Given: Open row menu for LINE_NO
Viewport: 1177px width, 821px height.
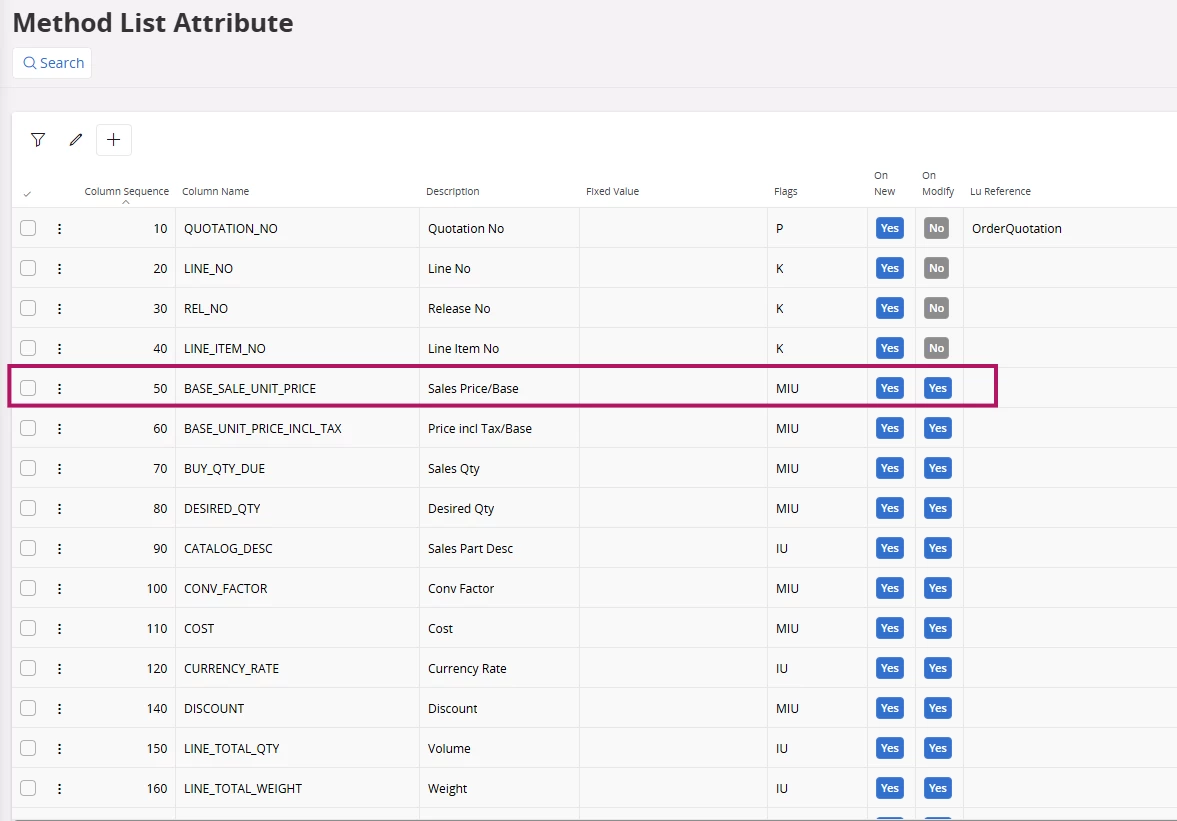Looking at the screenshot, I should [59, 269].
